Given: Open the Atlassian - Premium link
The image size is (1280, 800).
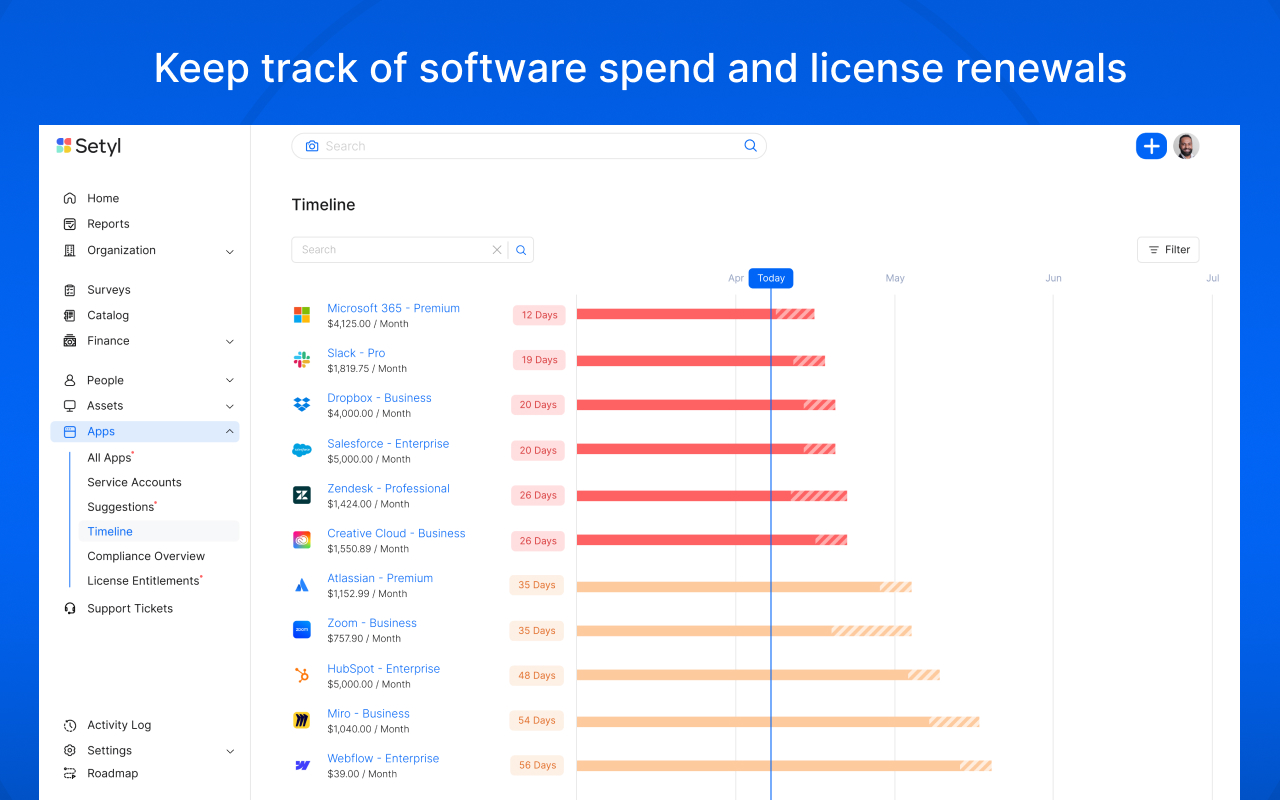Looking at the screenshot, I should click(x=380, y=578).
